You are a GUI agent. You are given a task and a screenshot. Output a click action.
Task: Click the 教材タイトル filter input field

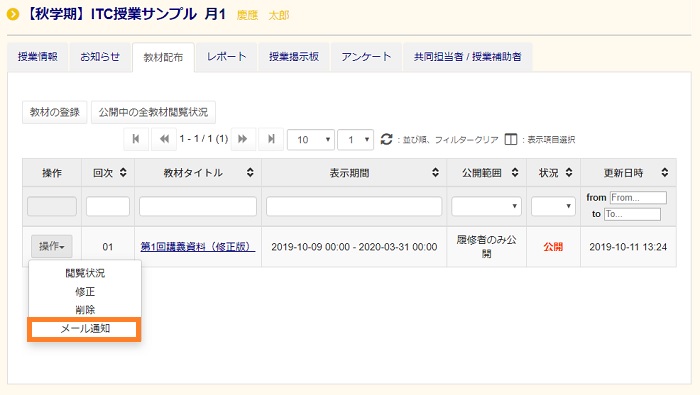coord(198,206)
